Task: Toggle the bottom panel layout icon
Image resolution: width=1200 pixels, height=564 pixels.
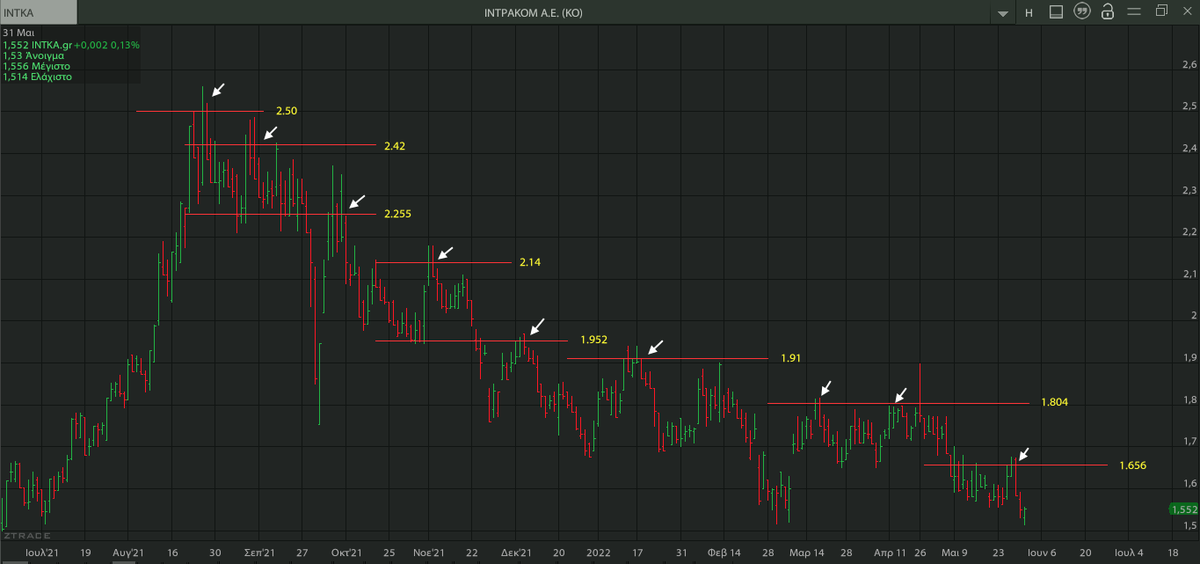Action: coord(1057,12)
